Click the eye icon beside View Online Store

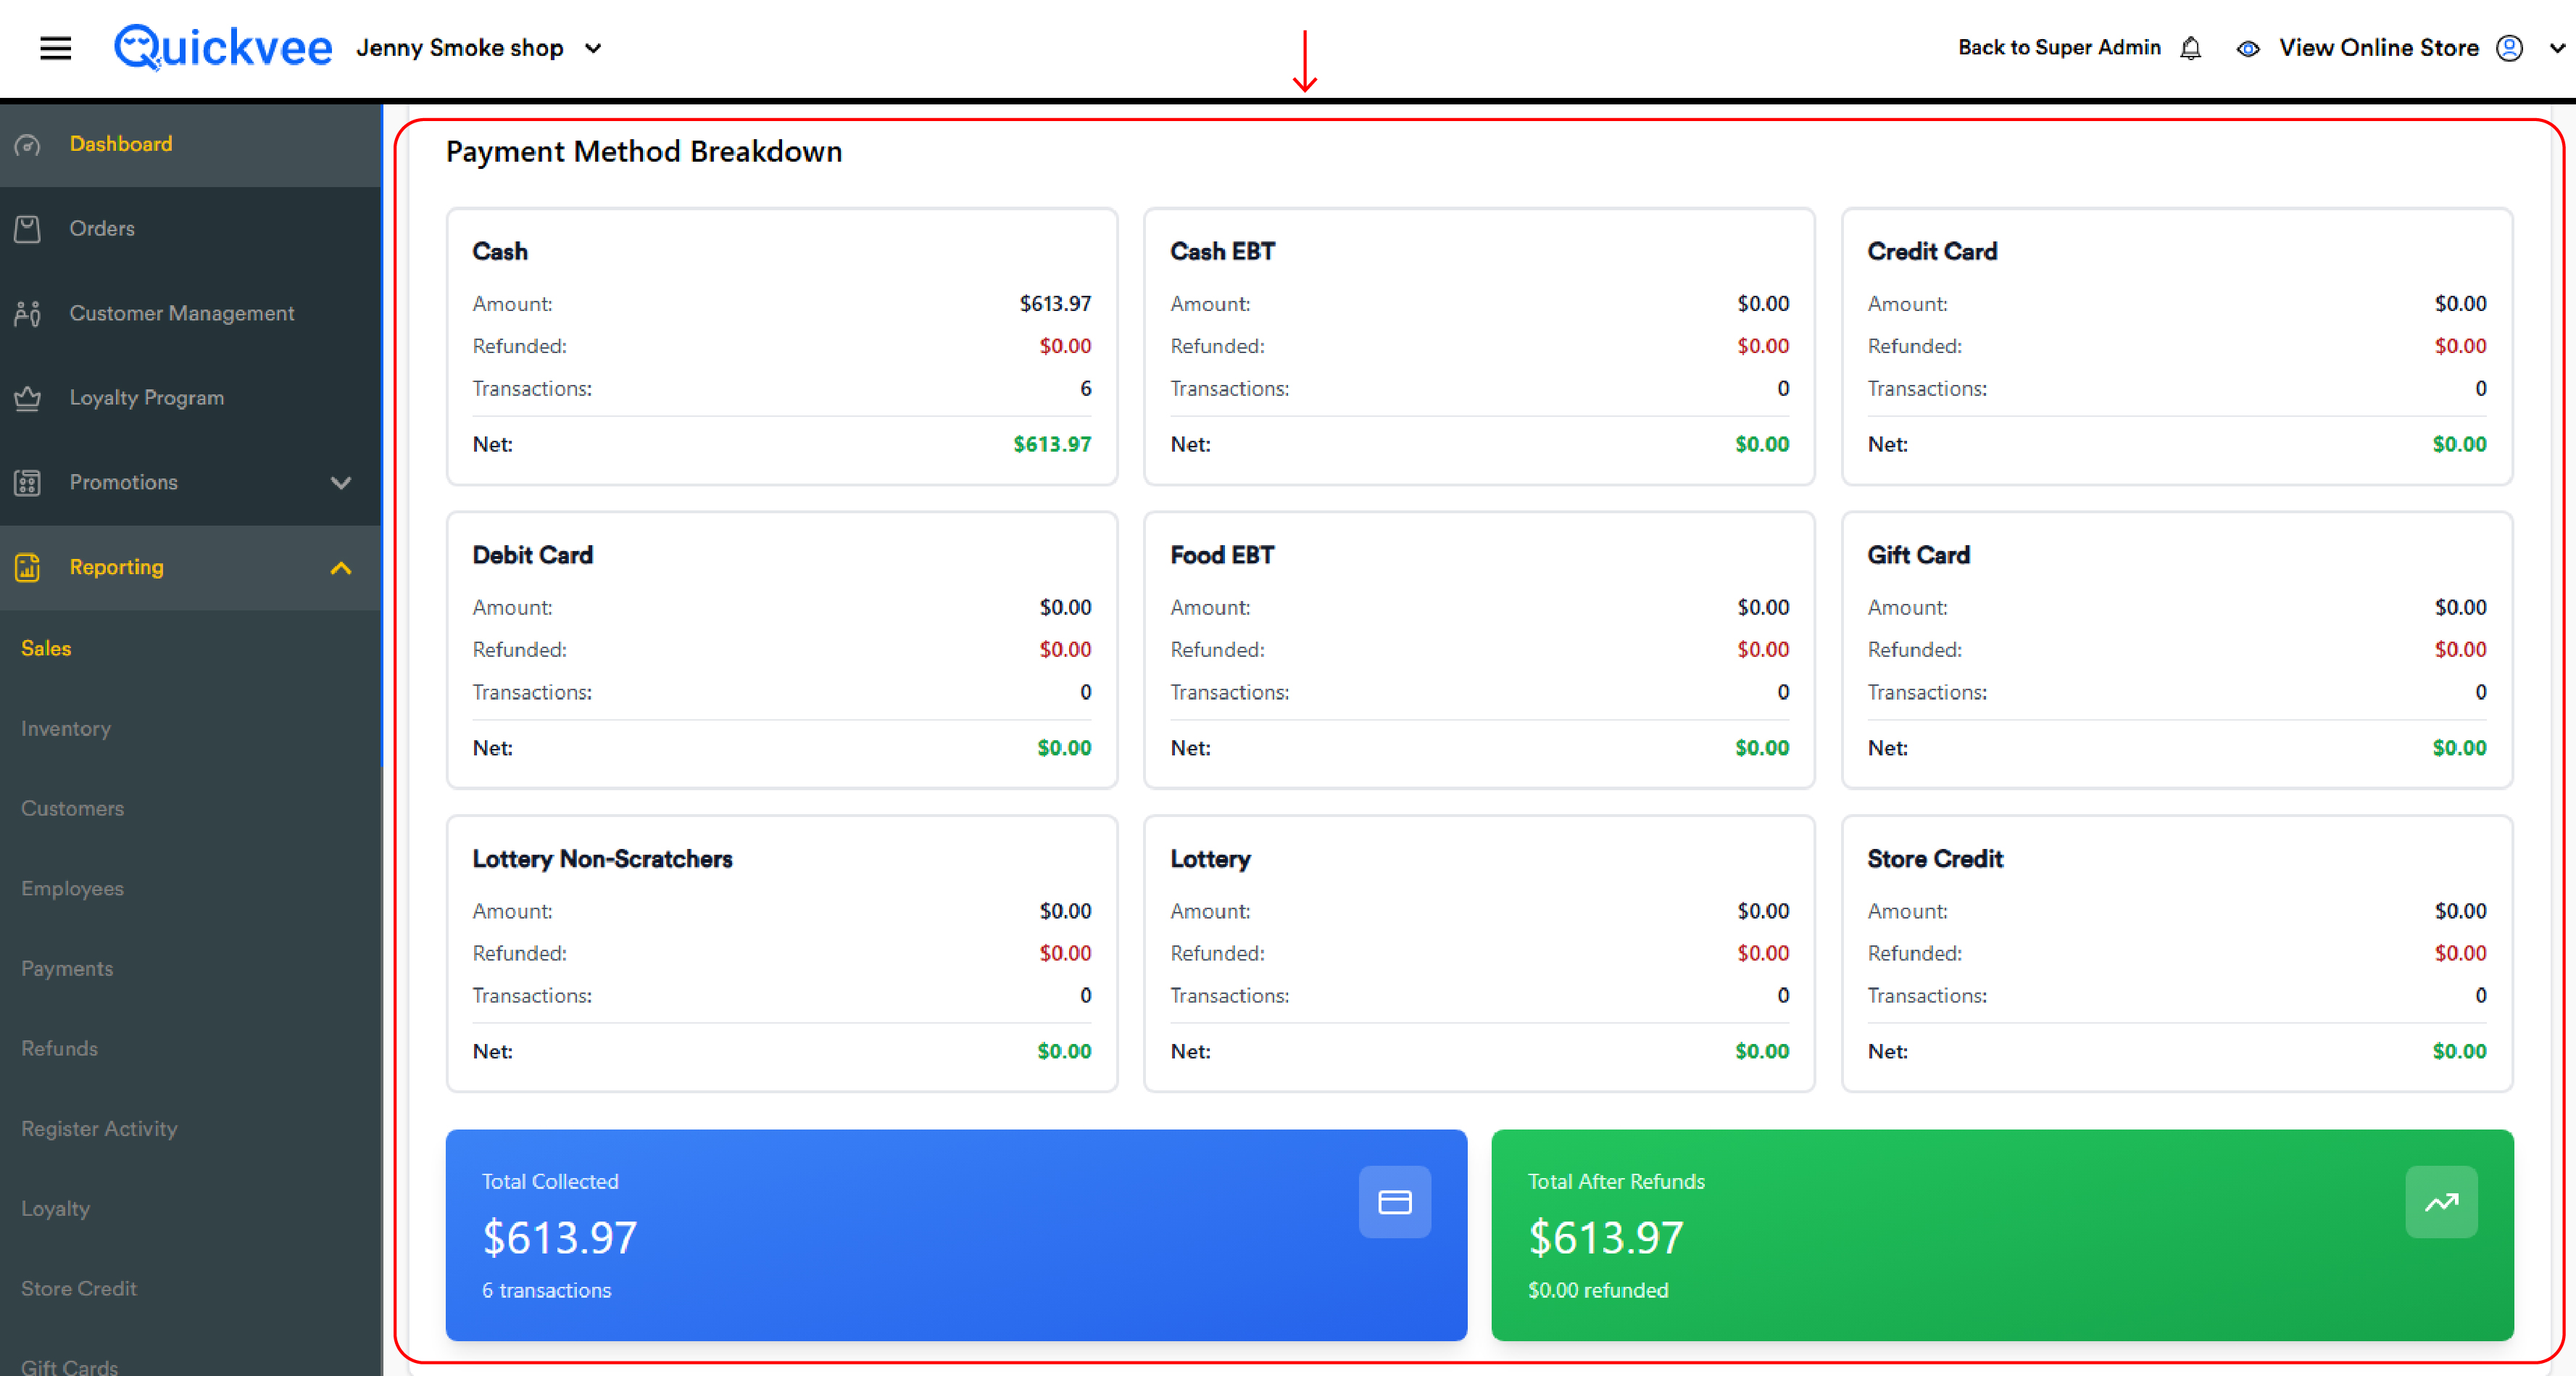(2248, 48)
